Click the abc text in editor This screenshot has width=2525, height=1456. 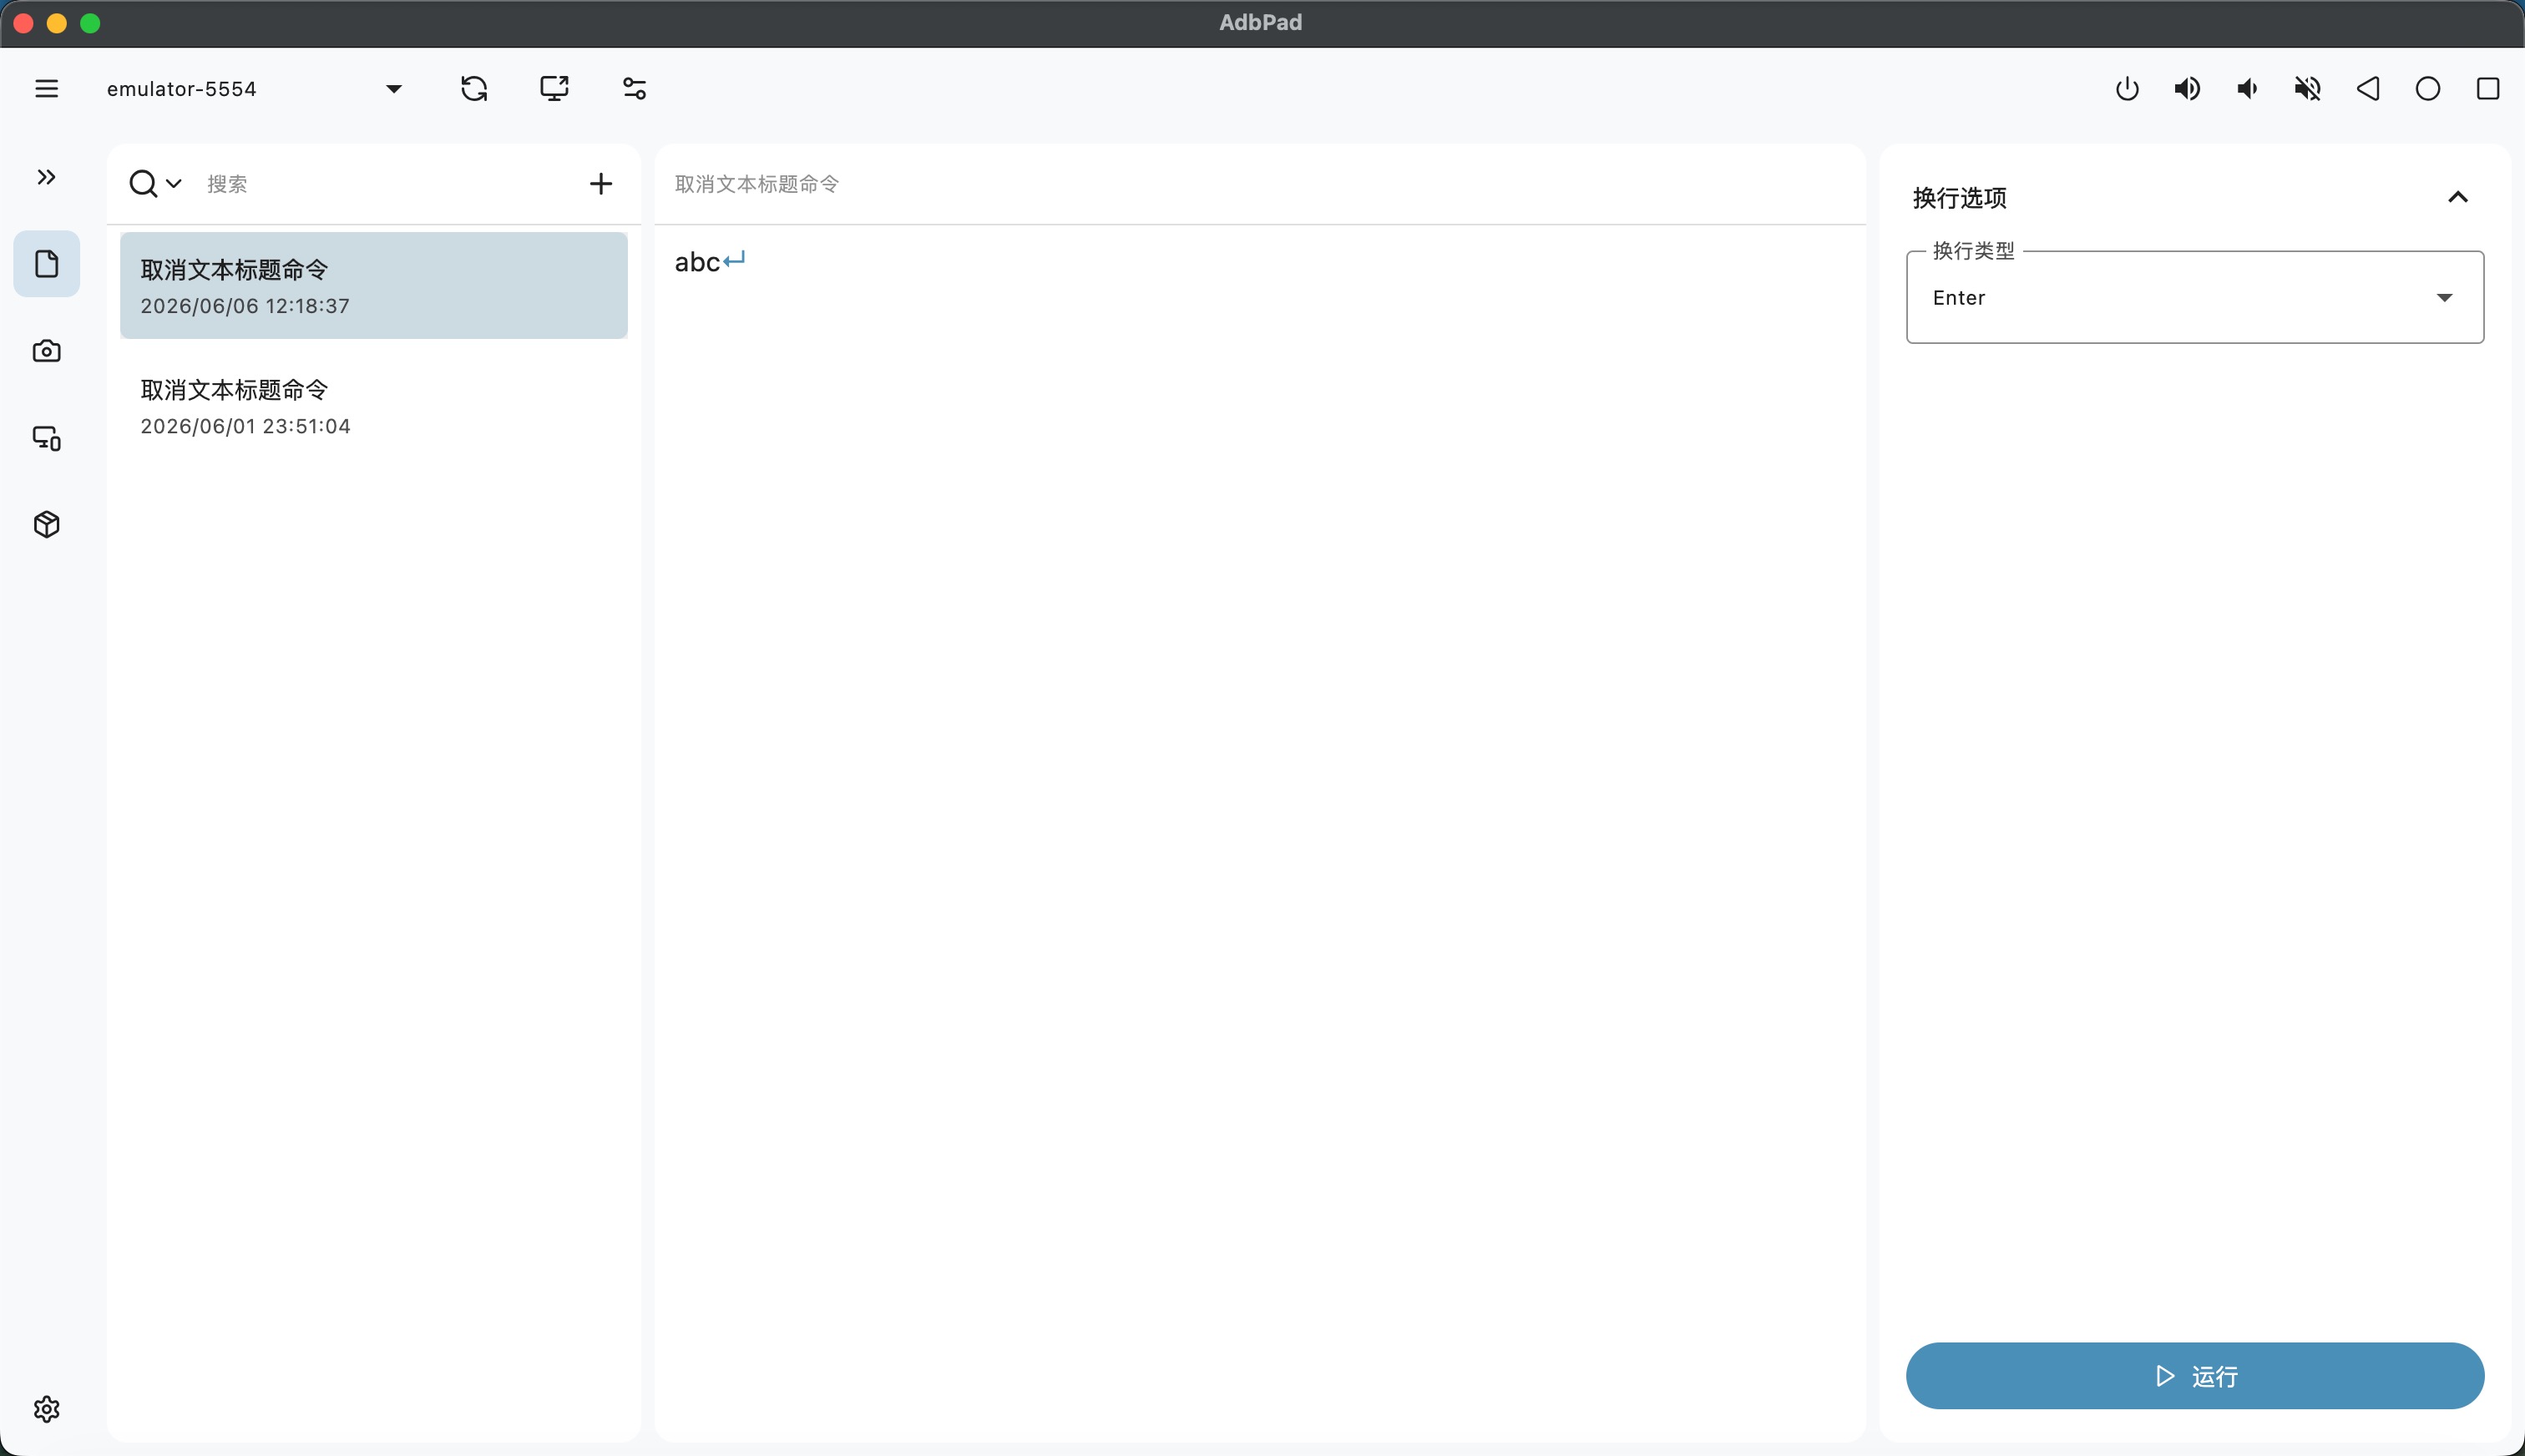coord(697,262)
